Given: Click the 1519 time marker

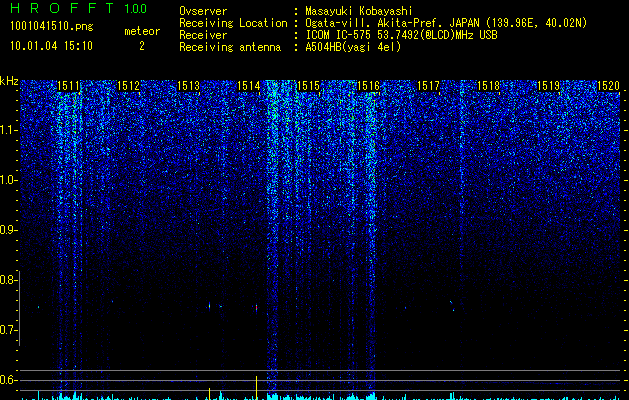Looking at the screenshot, I should pyautogui.click(x=548, y=86).
